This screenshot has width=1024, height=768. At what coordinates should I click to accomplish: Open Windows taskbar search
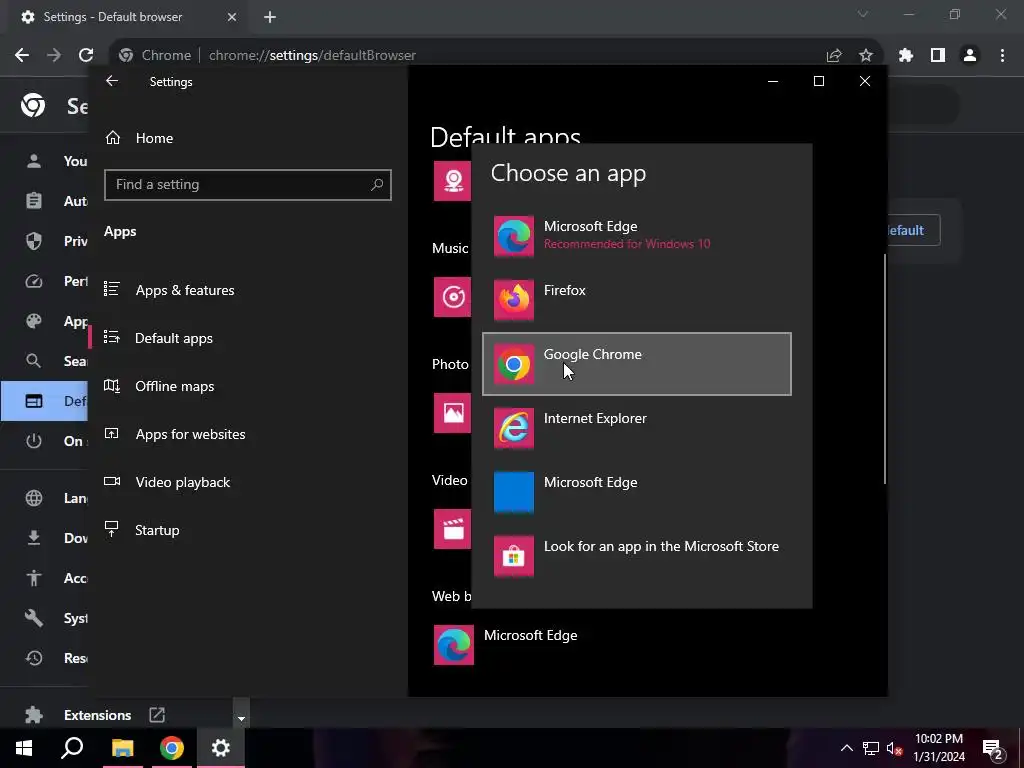point(72,748)
